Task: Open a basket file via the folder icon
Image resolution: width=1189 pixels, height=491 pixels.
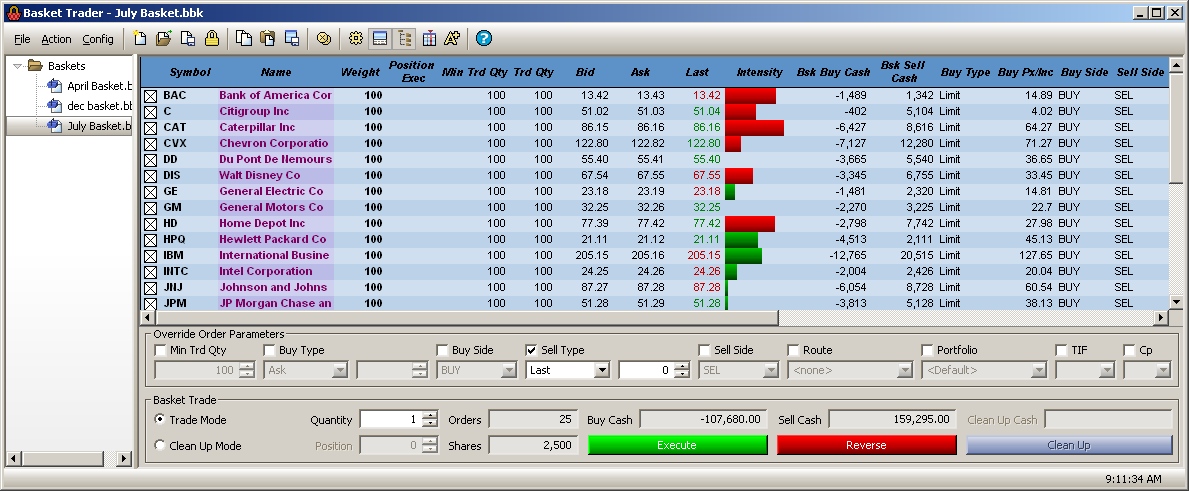Action: pos(164,39)
